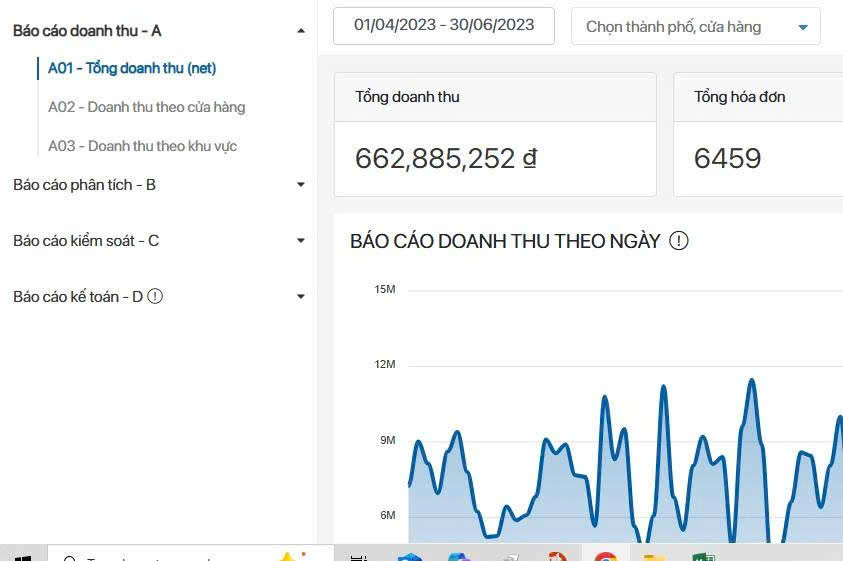Open Excel from the taskbar
Image resolution: width=843 pixels, height=561 pixels.
[702, 556]
